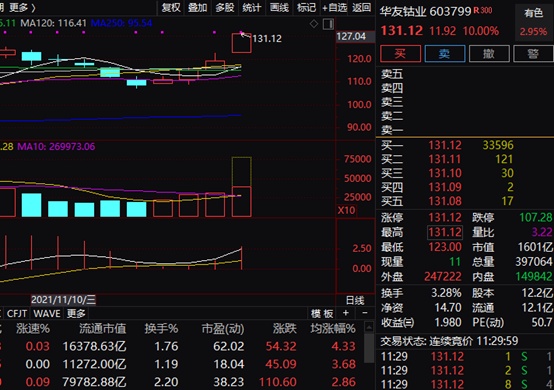Click the 买五 price 131.08
554x390 pixels.
[x=445, y=201]
